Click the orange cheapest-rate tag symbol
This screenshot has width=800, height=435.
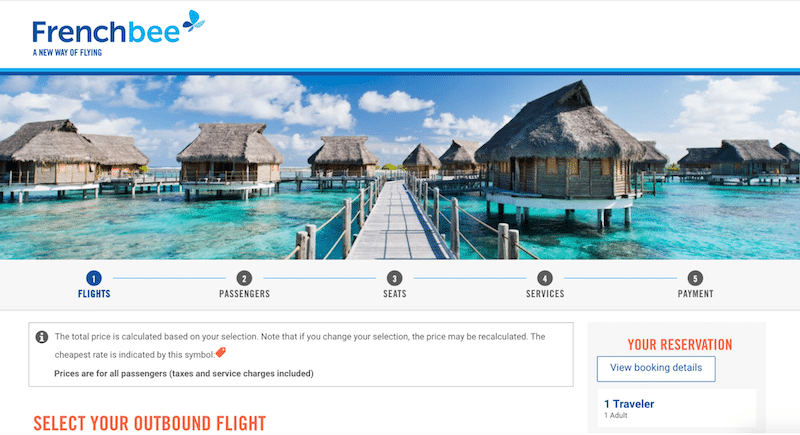click(x=220, y=352)
